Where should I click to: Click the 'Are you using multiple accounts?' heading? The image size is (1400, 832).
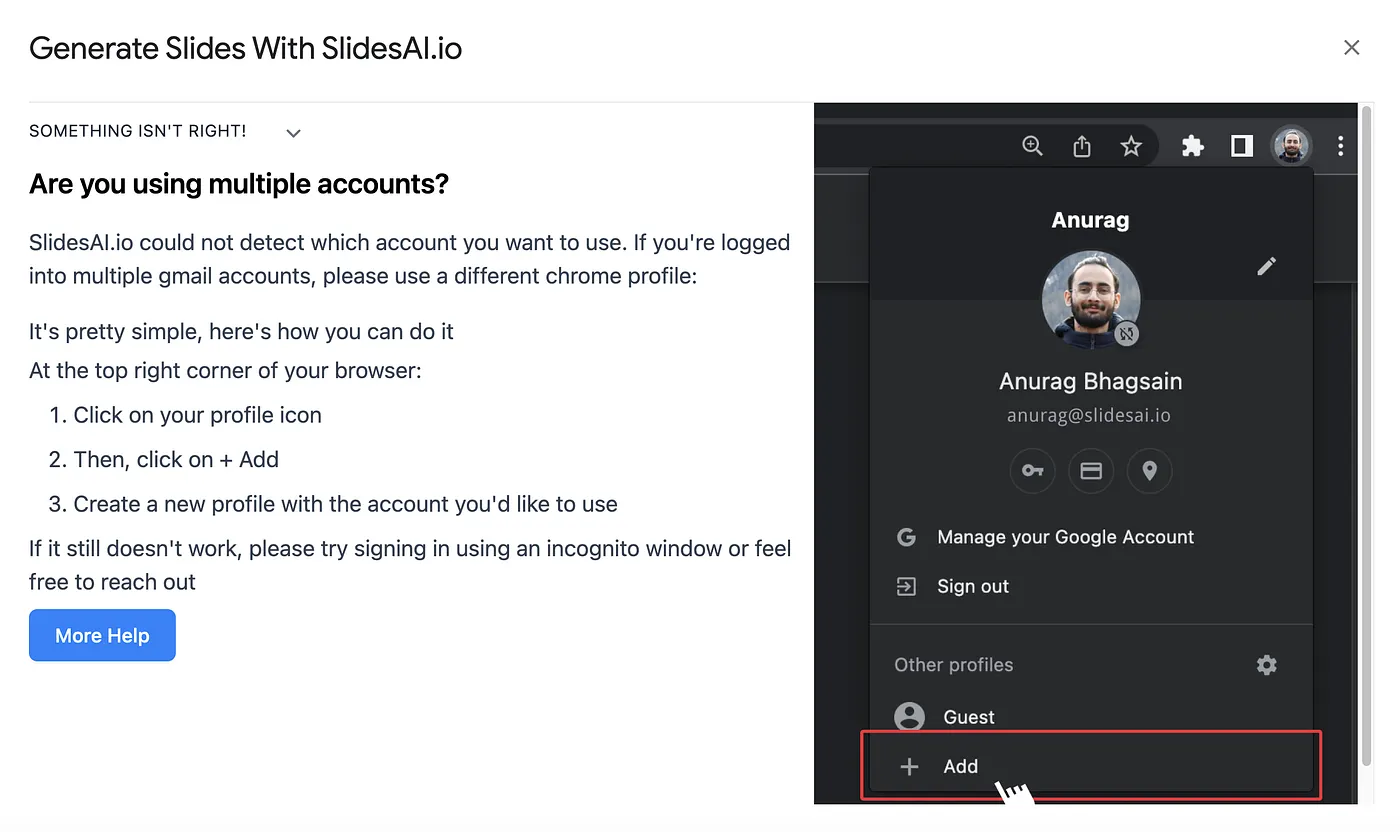(x=239, y=184)
